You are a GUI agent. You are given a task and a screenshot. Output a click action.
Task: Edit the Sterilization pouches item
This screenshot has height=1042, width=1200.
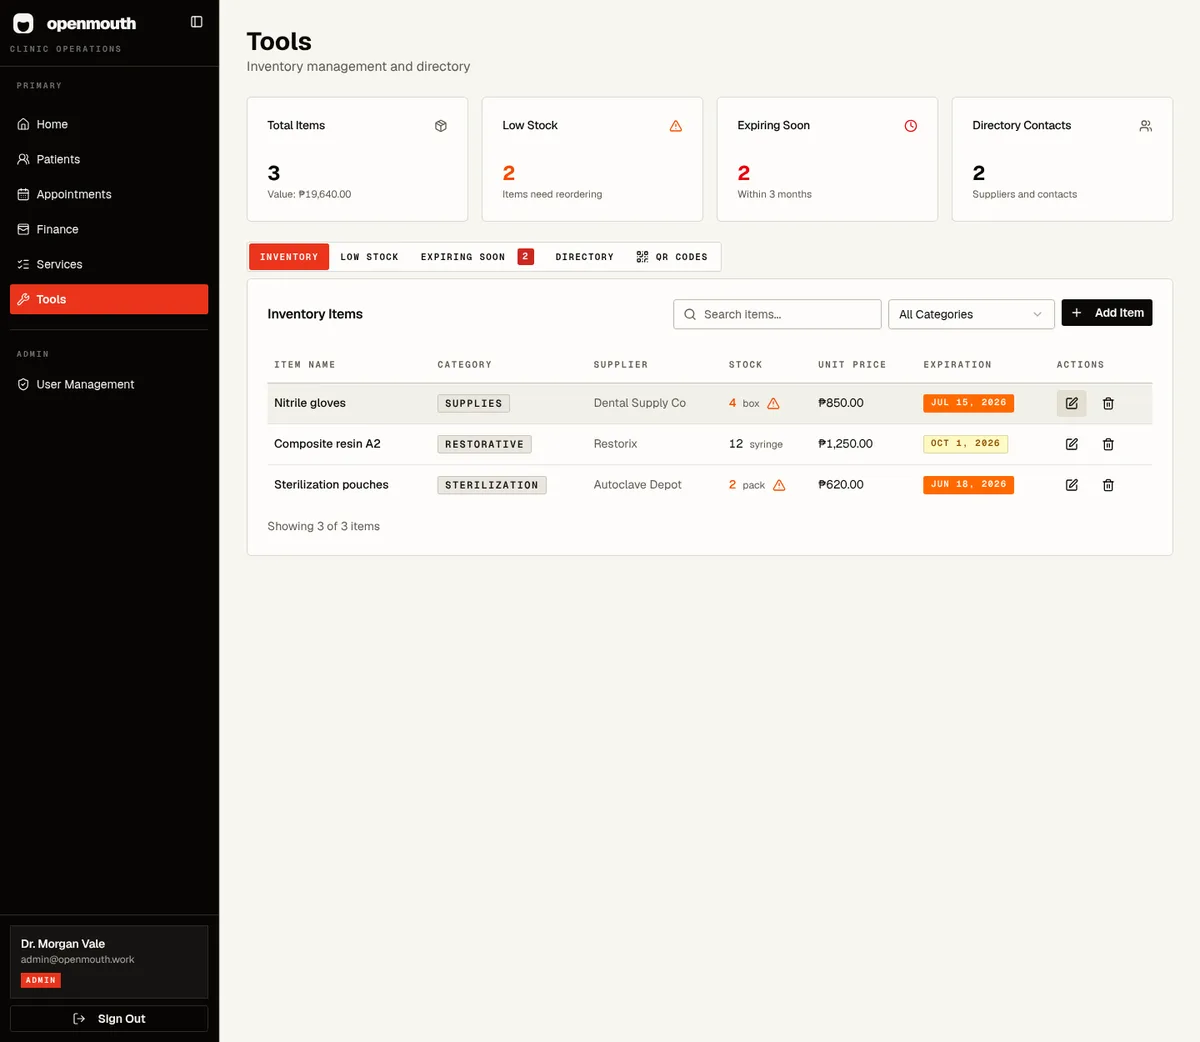click(1071, 485)
